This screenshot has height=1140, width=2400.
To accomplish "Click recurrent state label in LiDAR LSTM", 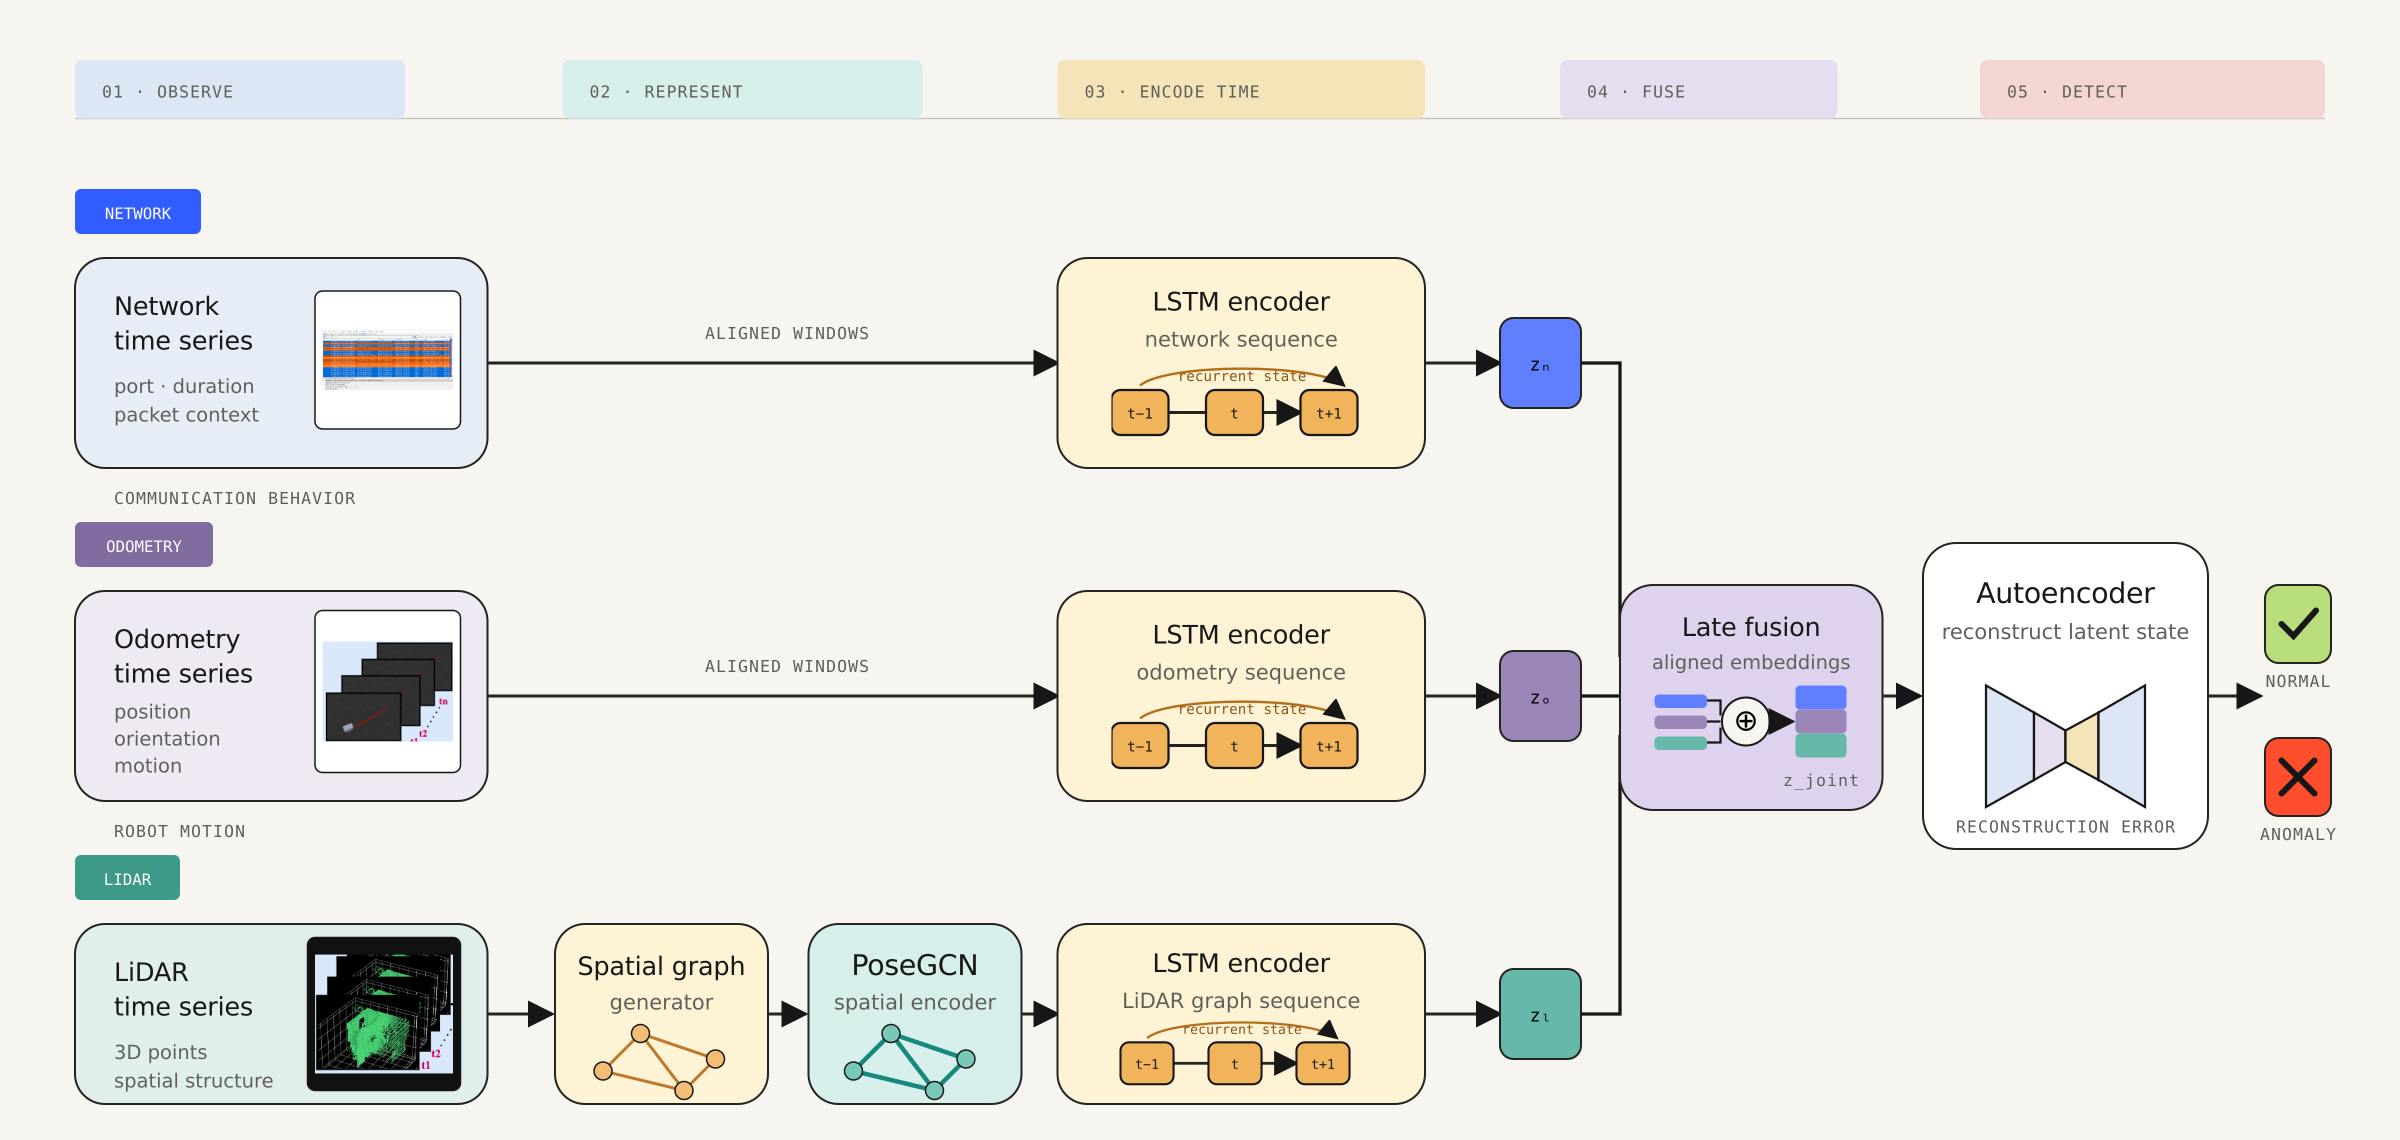I will [1242, 1029].
